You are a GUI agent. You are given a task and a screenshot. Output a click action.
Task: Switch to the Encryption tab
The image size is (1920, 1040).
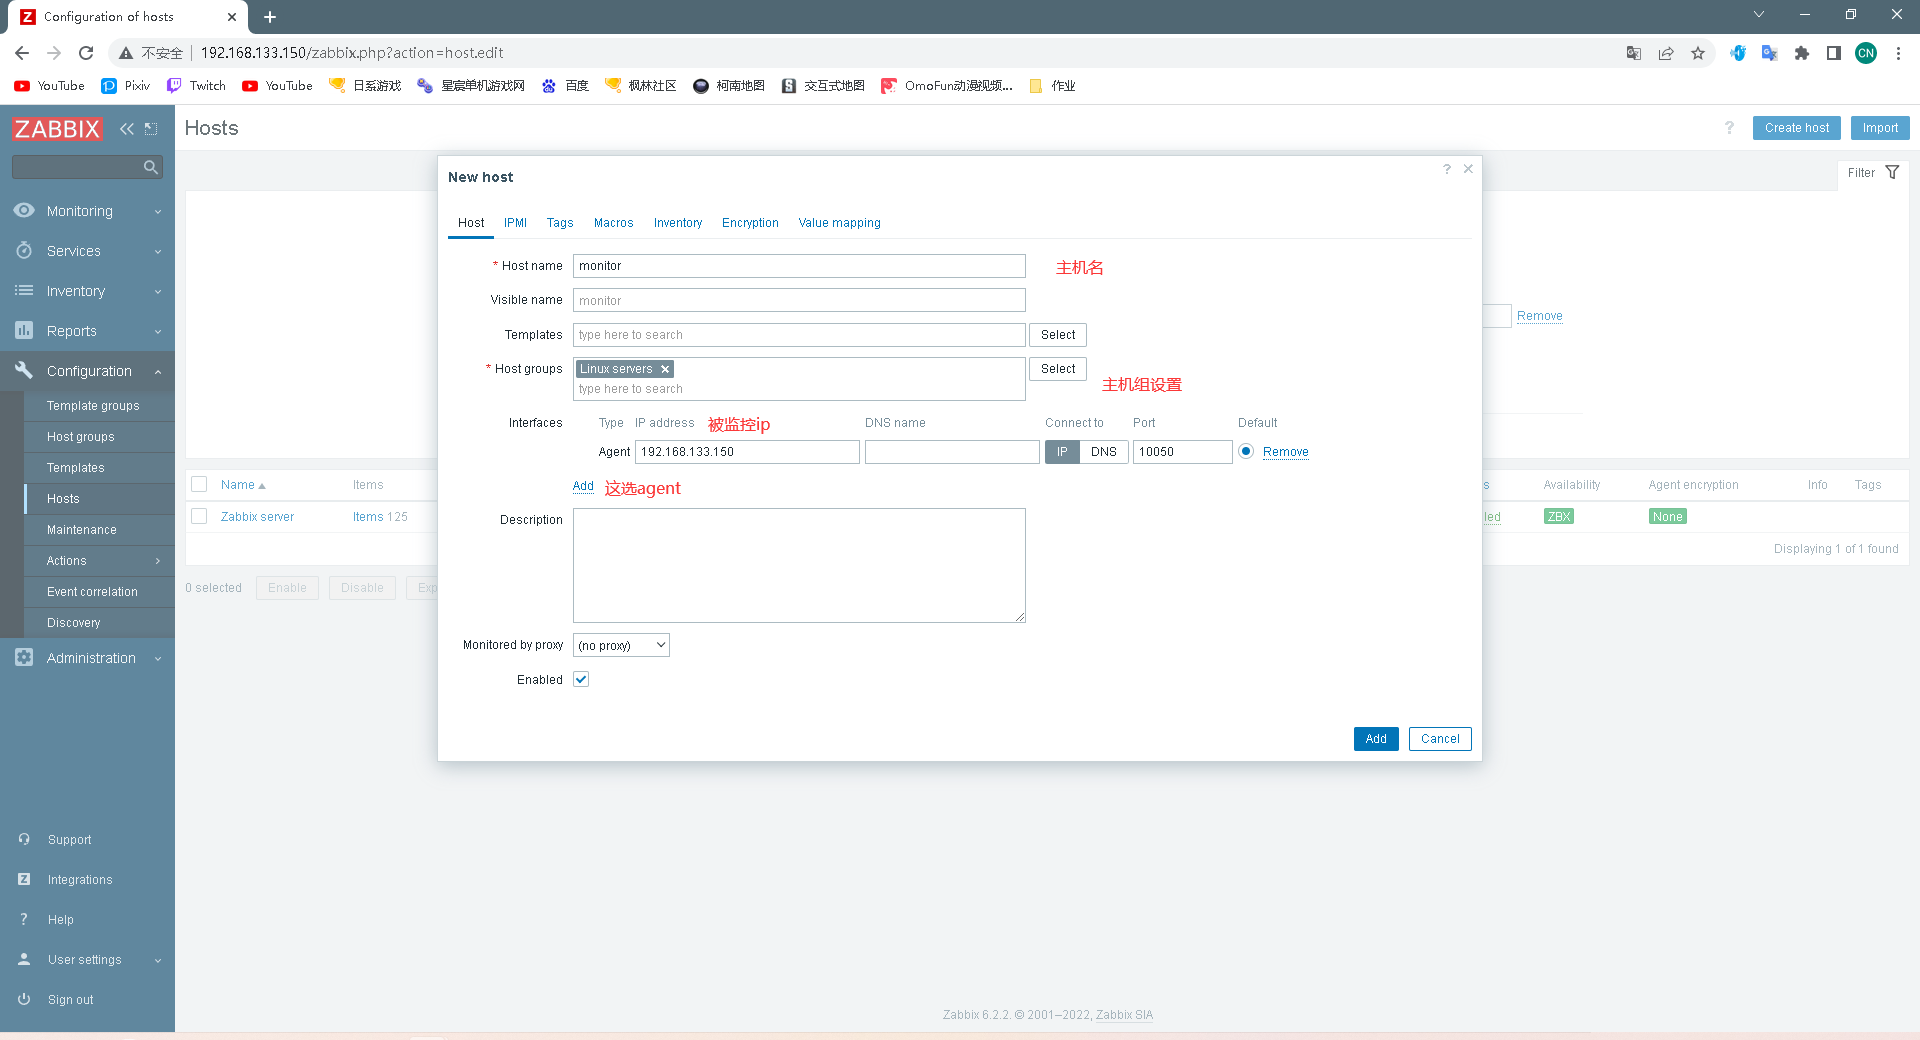(x=750, y=223)
